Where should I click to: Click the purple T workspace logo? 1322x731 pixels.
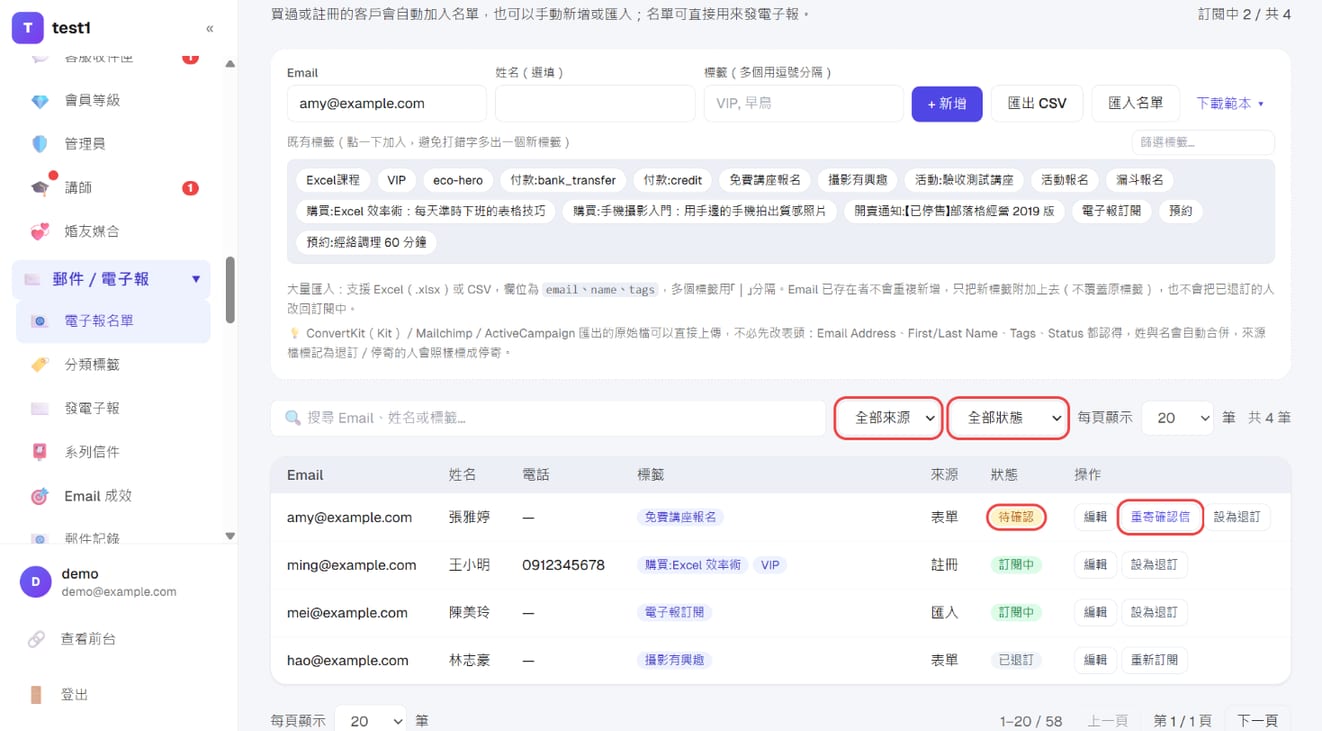click(27, 28)
